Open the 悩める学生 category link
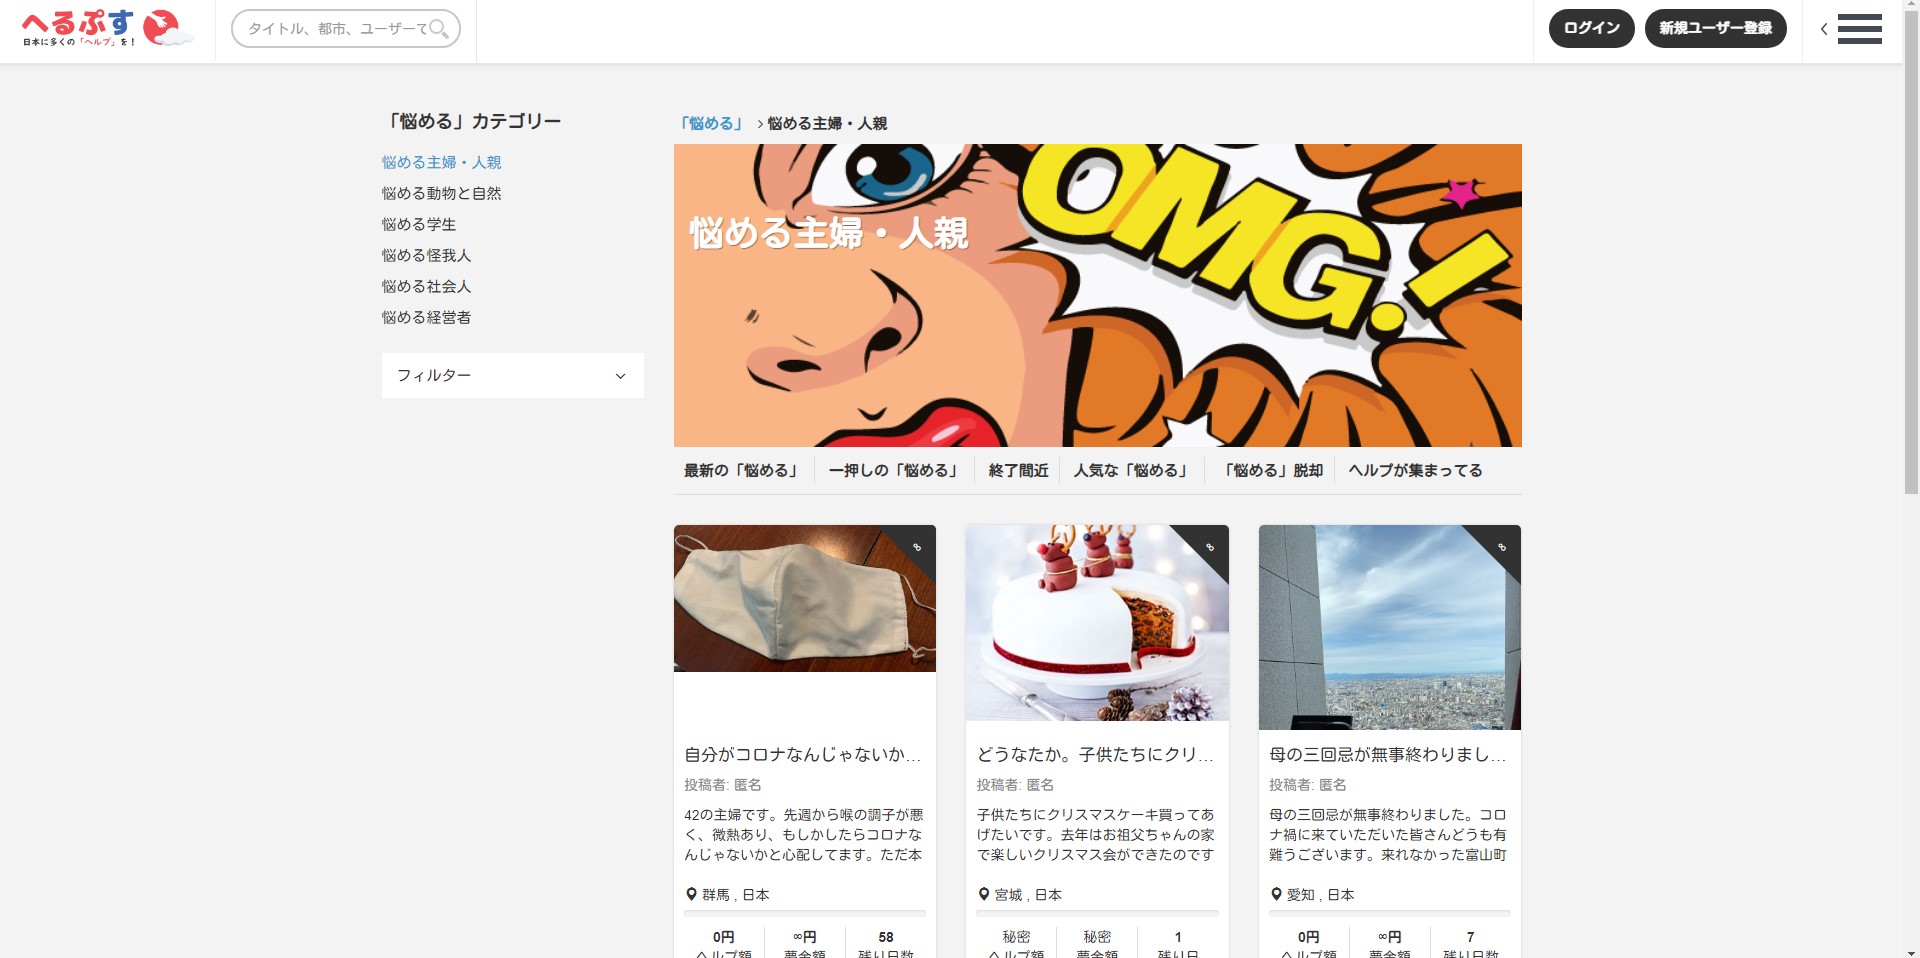The image size is (1920, 958). pos(419,224)
